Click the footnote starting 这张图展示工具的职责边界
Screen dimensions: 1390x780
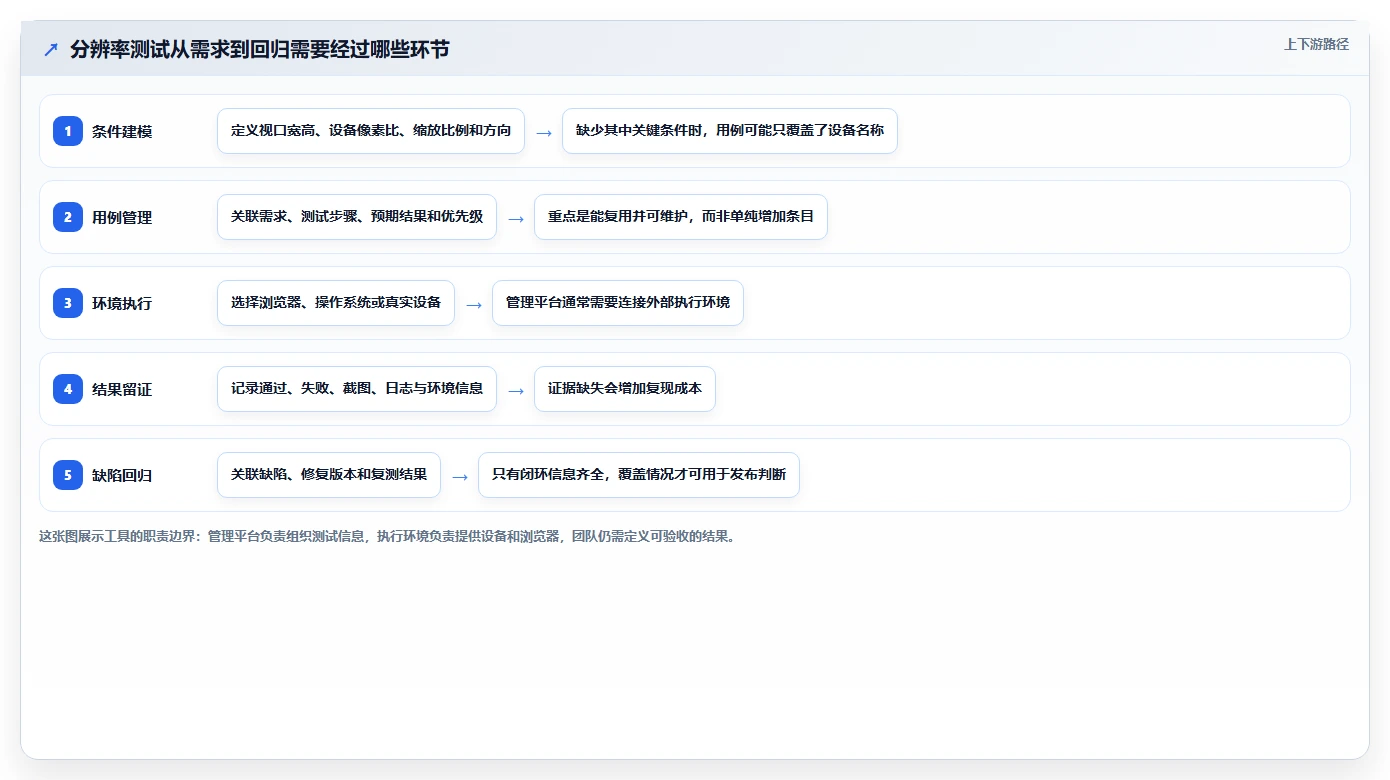coord(388,536)
